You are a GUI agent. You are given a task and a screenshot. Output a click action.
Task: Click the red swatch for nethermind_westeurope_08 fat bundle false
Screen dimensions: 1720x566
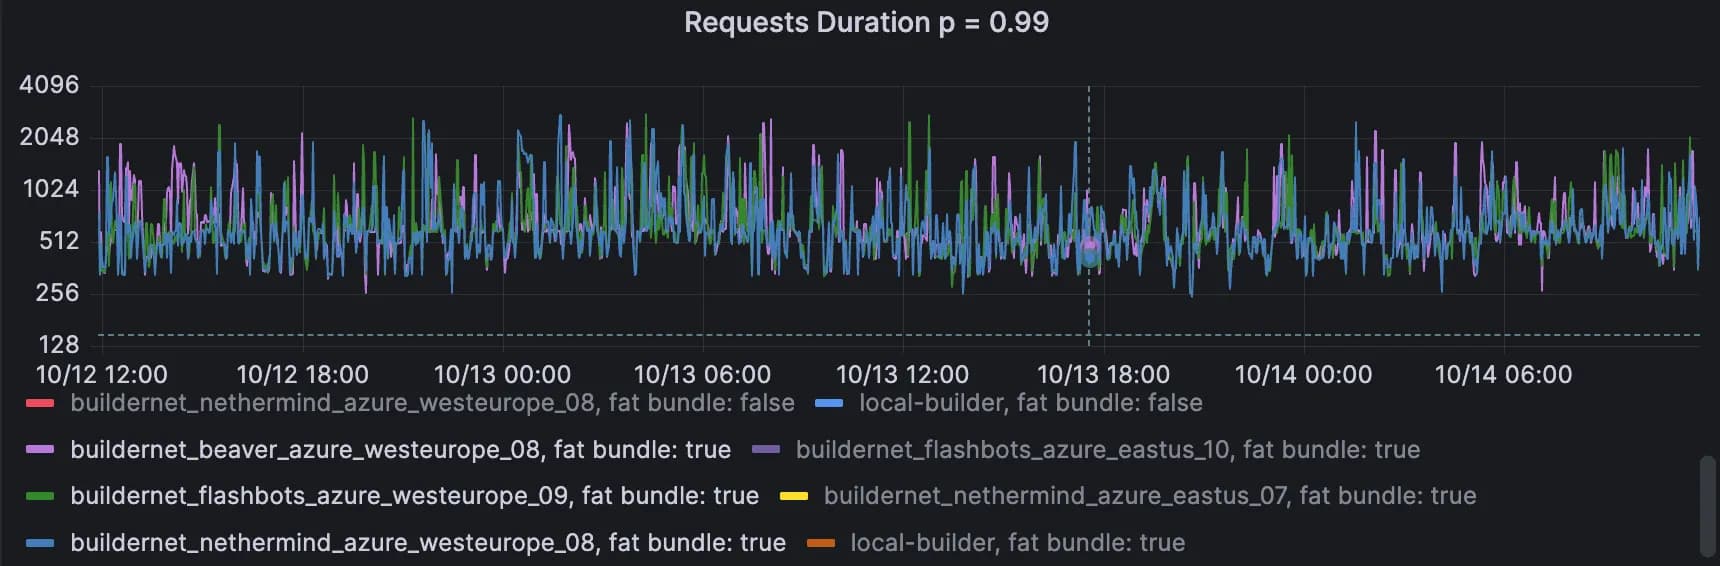tap(40, 403)
